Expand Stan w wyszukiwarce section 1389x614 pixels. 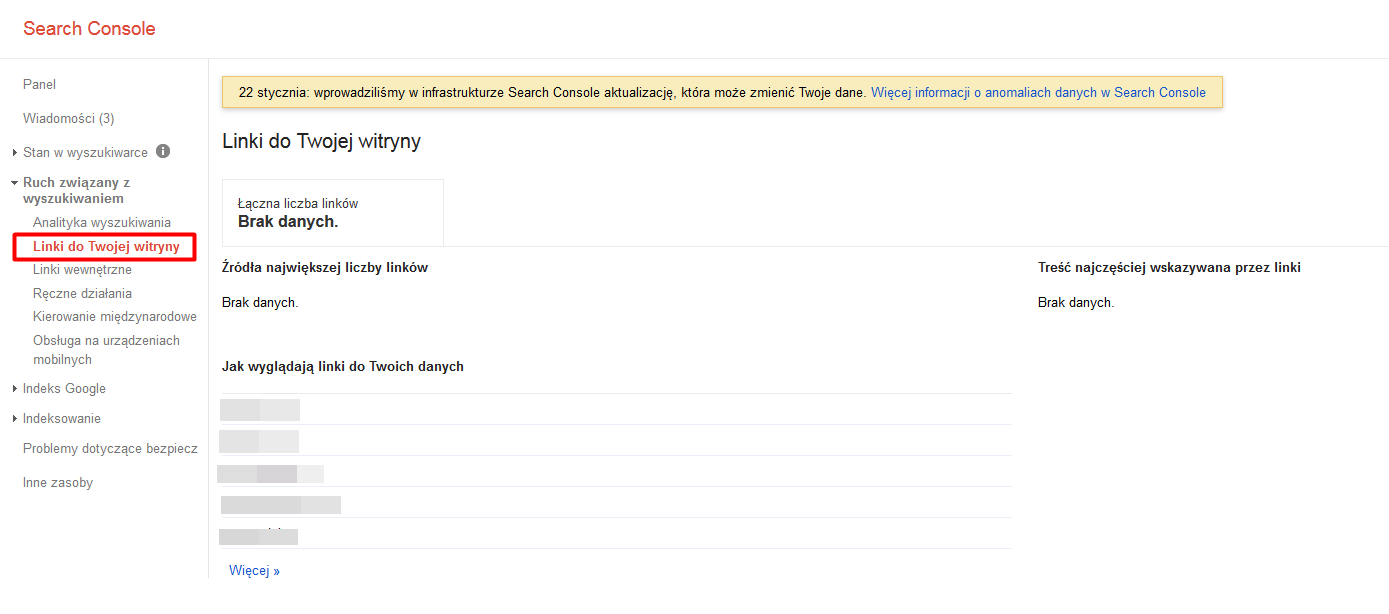[85, 152]
